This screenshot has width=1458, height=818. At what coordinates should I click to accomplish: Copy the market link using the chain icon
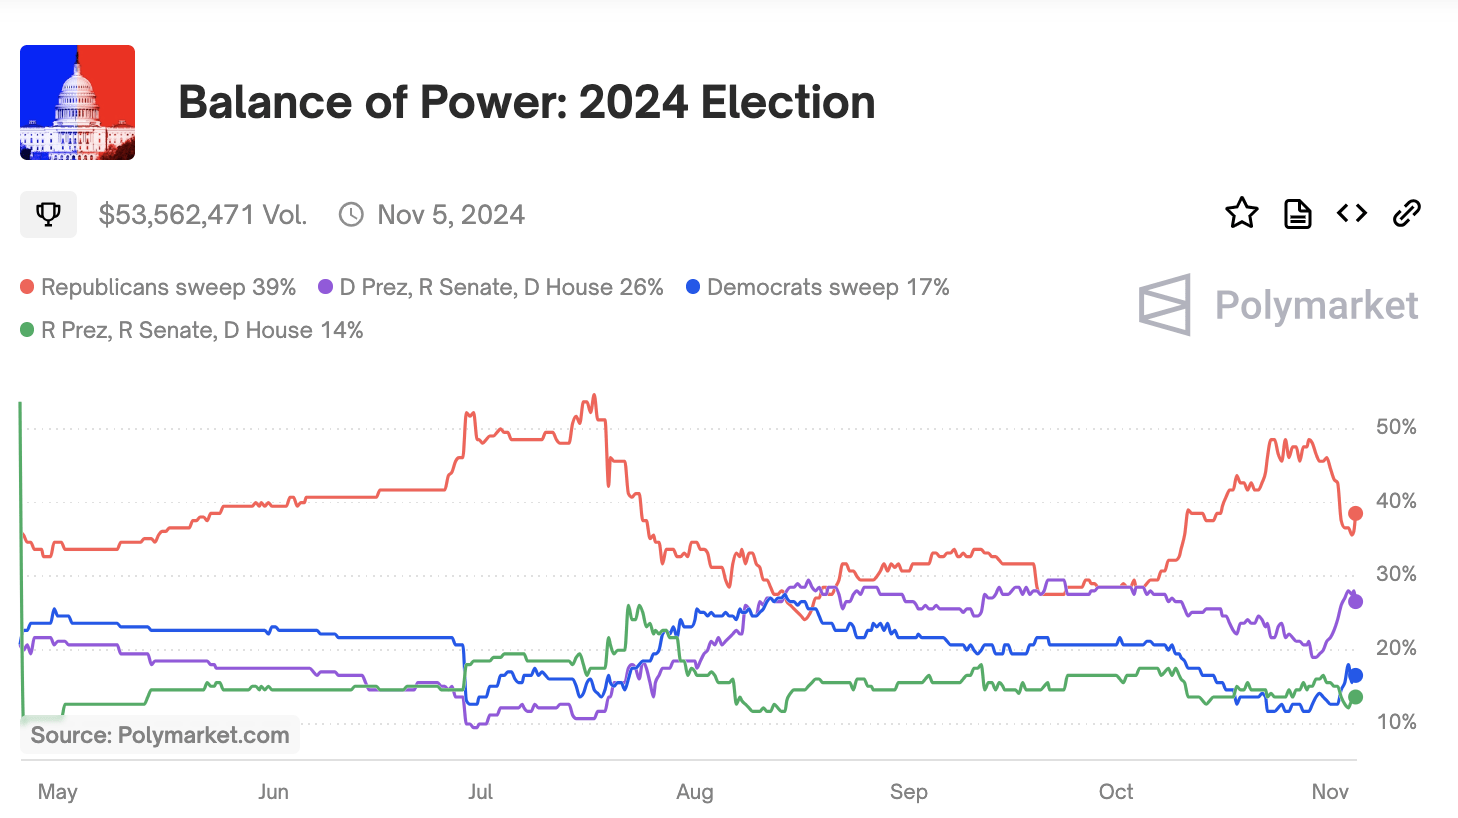1407,213
